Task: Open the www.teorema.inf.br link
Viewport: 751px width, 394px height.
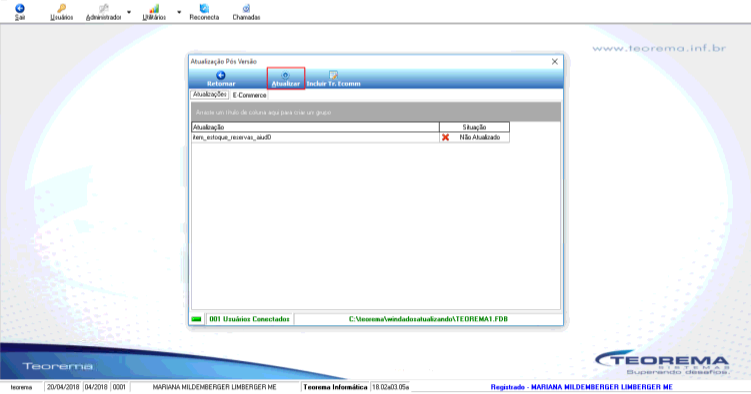Action: pos(659,48)
